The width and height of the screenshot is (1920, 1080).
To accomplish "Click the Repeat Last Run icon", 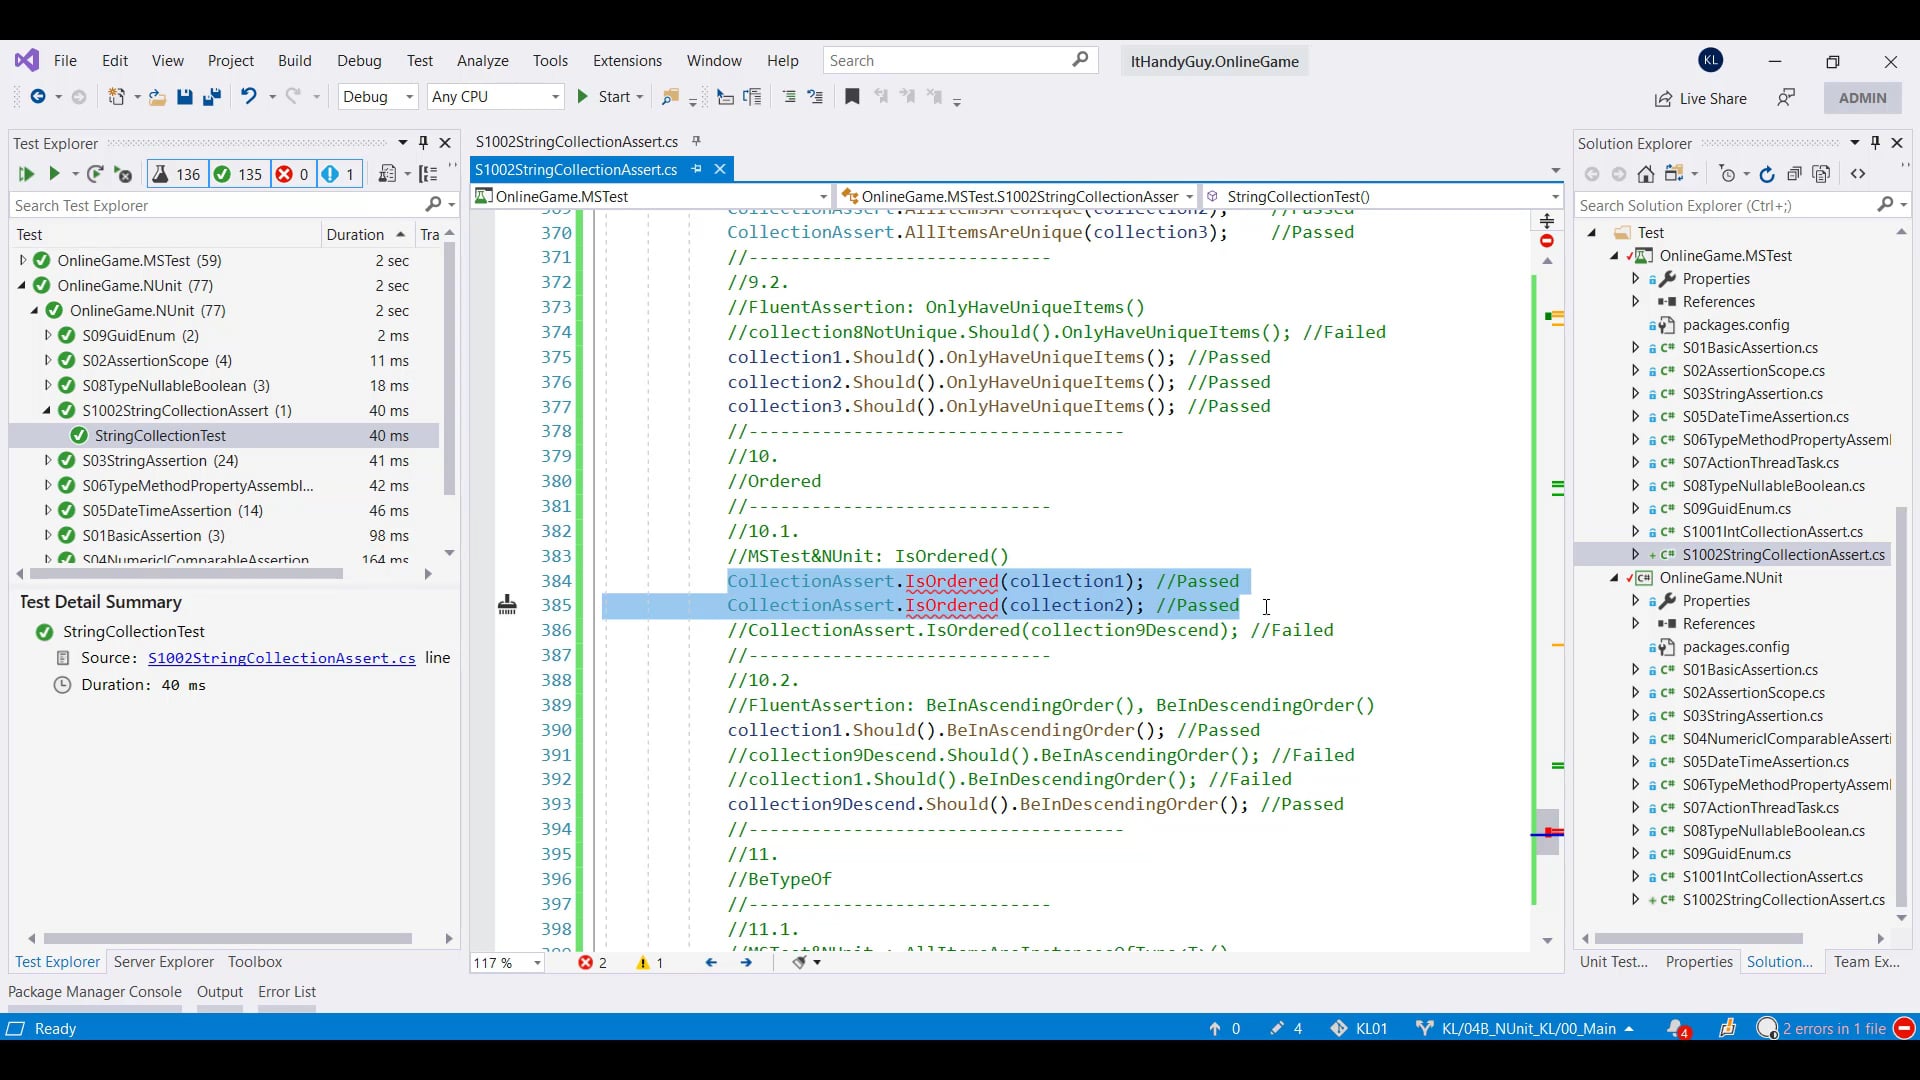I will tap(95, 174).
